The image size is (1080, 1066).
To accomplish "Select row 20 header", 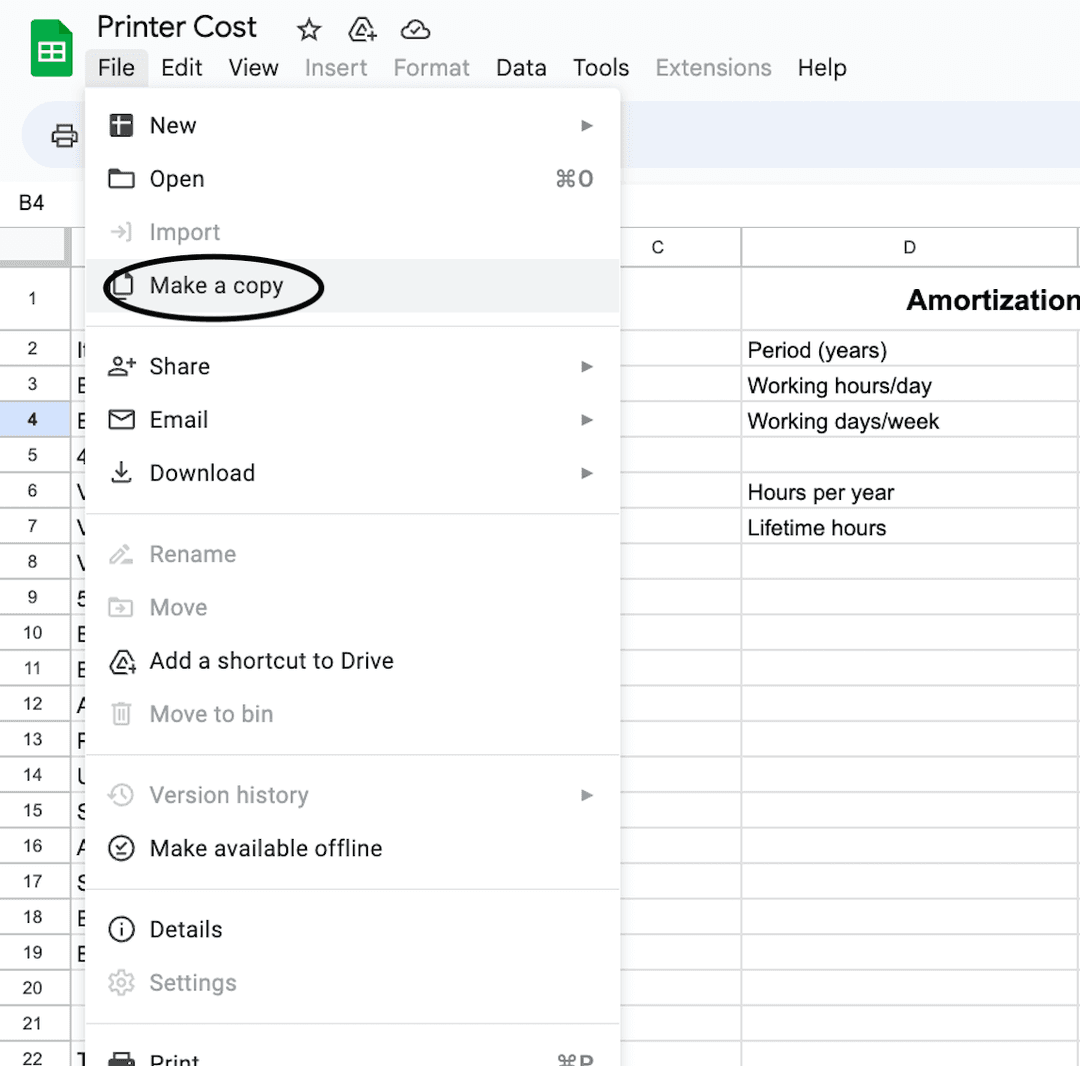I will (32, 988).
